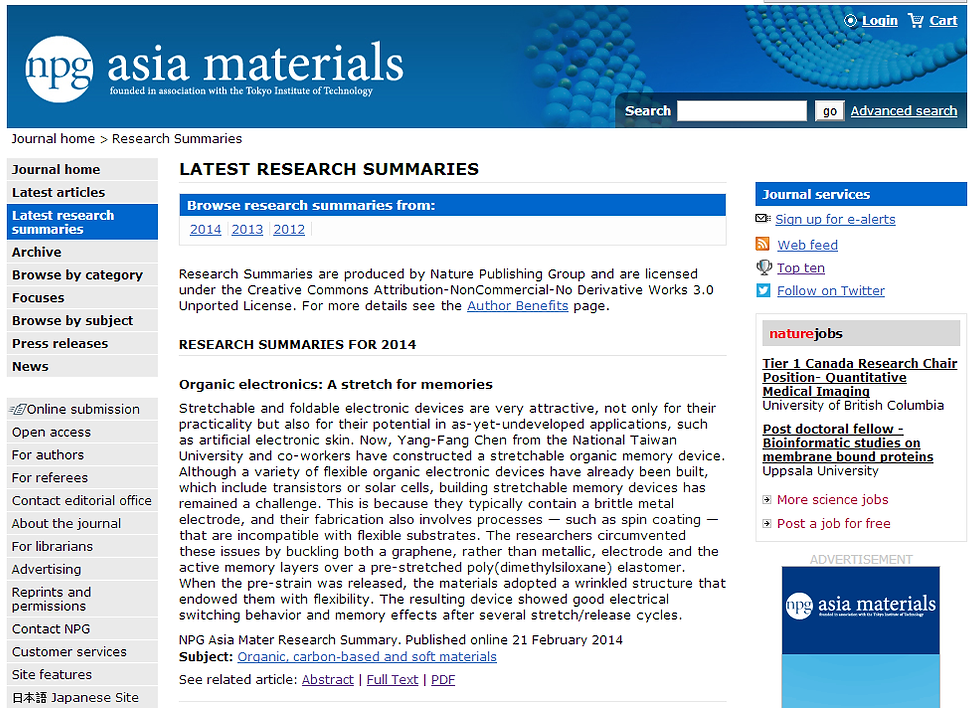Open Advanced search
Viewport: 980px width, 708px height.
click(904, 111)
